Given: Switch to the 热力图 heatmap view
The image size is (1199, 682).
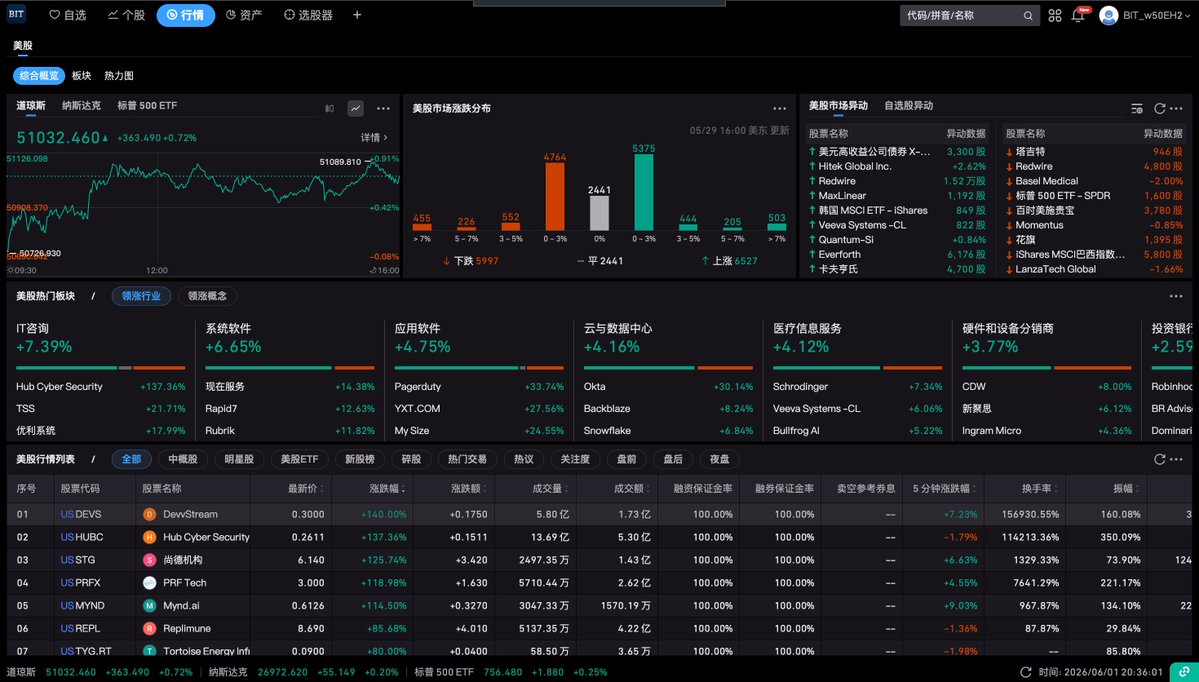Looking at the screenshot, I should point(119,76).
